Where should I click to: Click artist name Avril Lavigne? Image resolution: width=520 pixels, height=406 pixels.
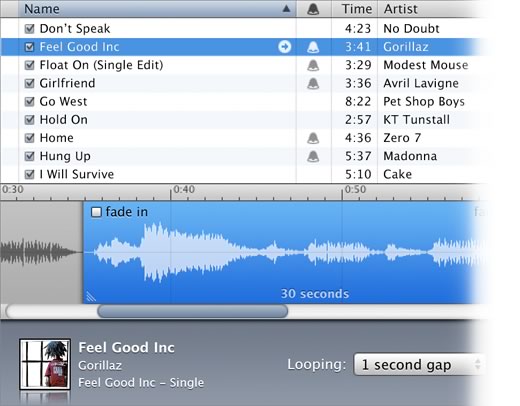click(421, 83)
